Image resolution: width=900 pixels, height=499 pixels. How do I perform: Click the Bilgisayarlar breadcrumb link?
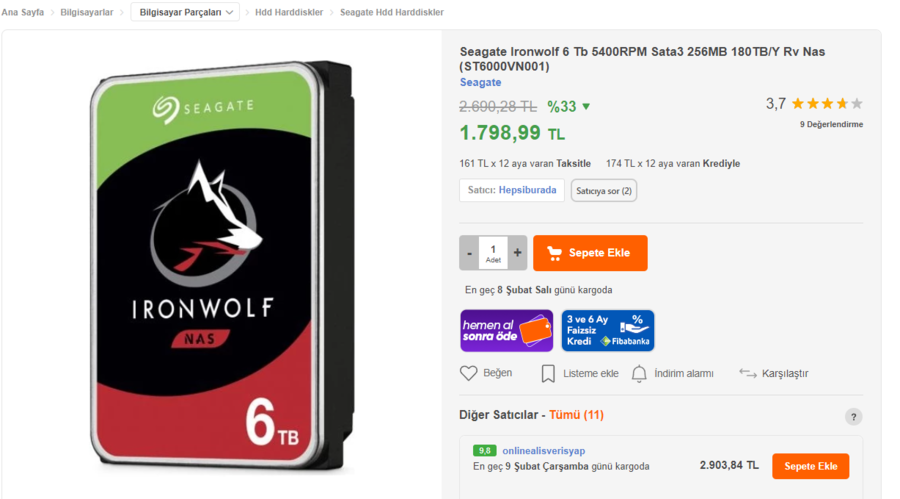[x=87, y=12]
